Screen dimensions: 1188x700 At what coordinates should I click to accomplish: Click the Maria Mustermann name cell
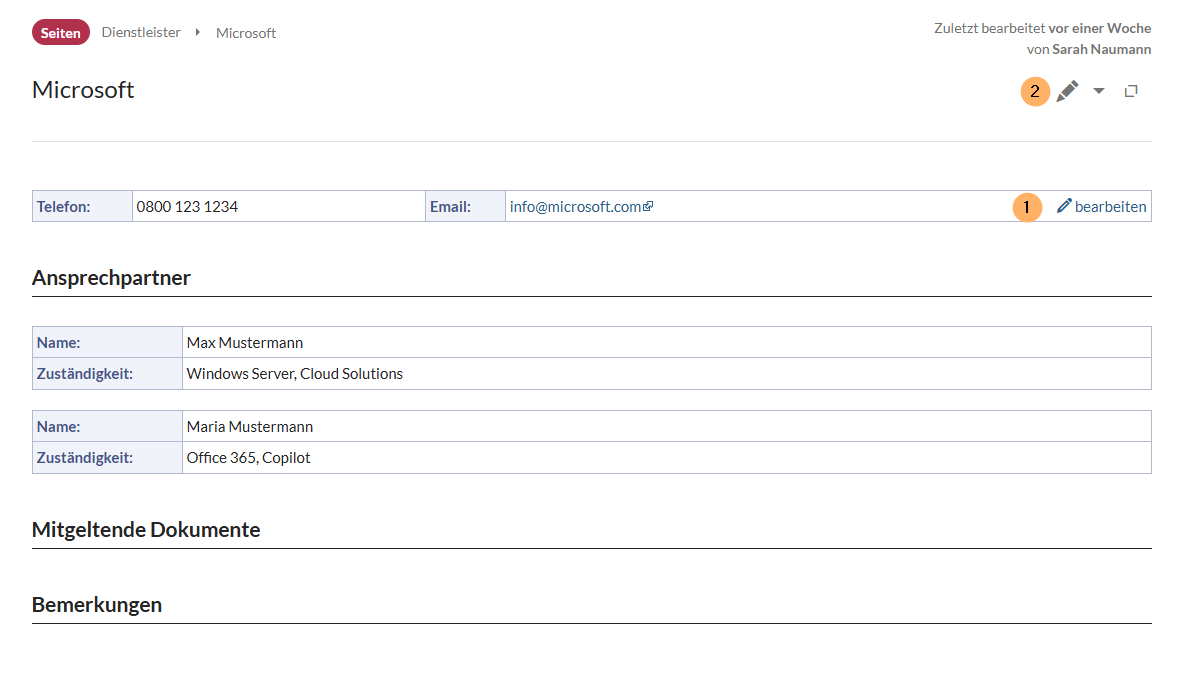(x=667, y=427)
